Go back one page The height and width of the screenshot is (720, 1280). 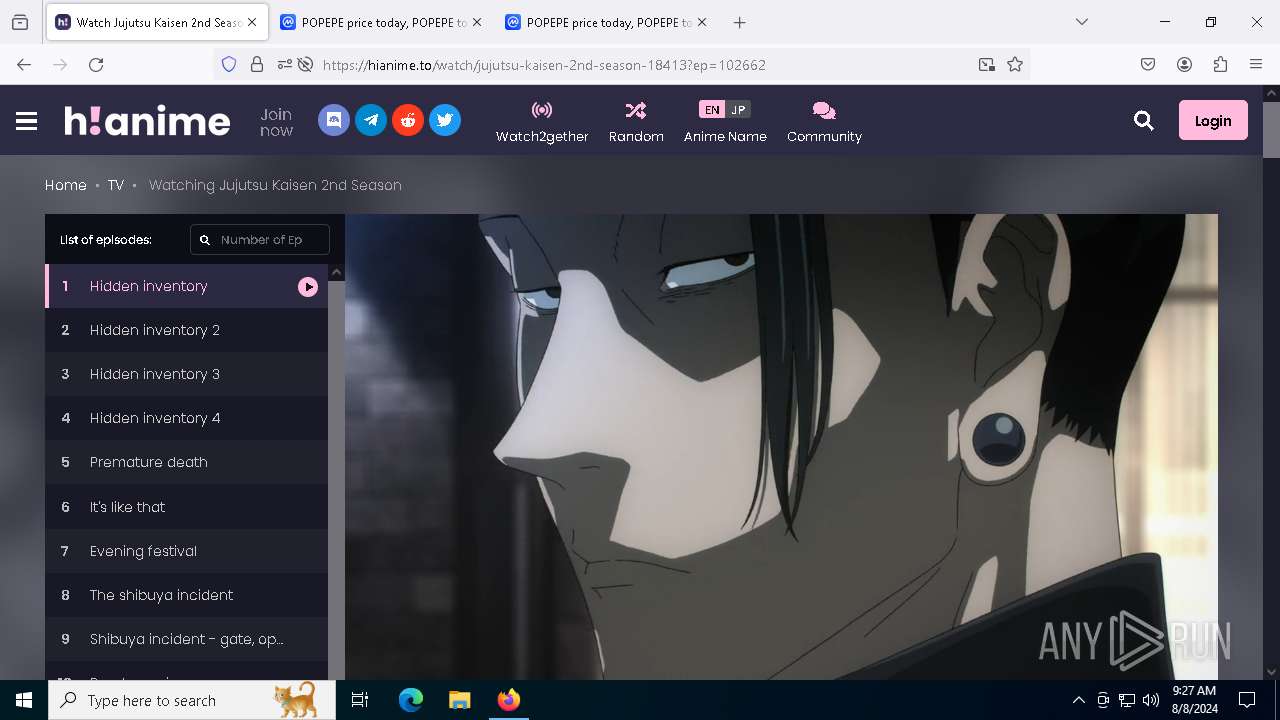tap(24, 64)
